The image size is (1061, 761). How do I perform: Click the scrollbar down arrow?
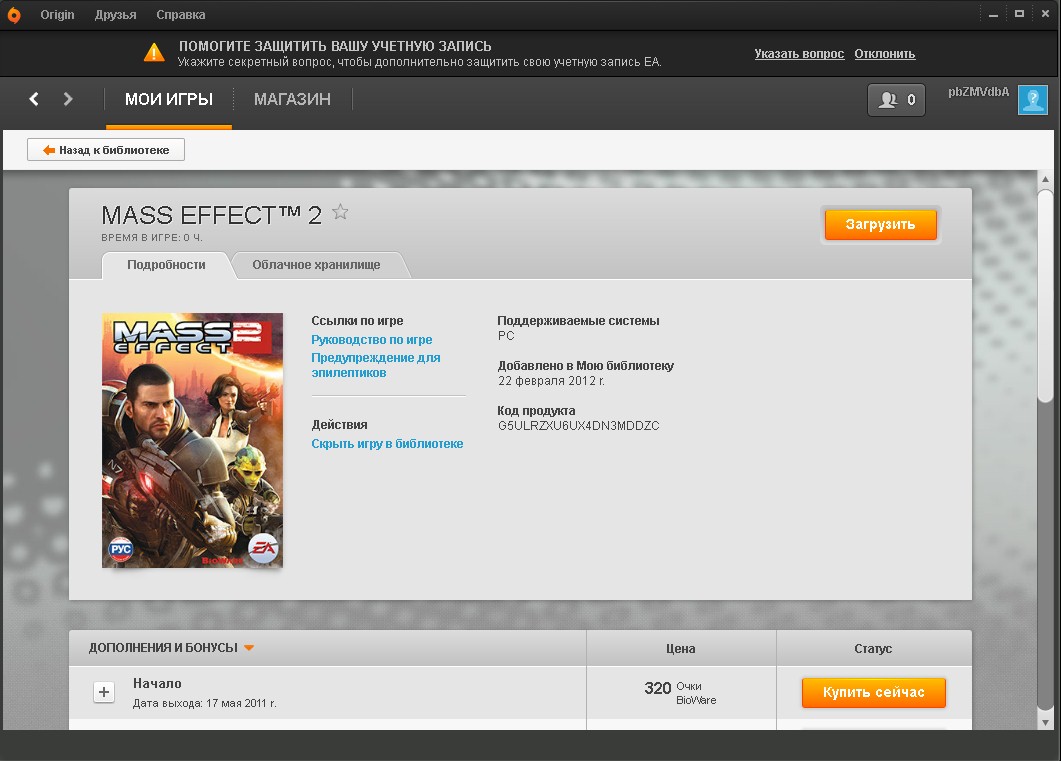(1045, 722)
